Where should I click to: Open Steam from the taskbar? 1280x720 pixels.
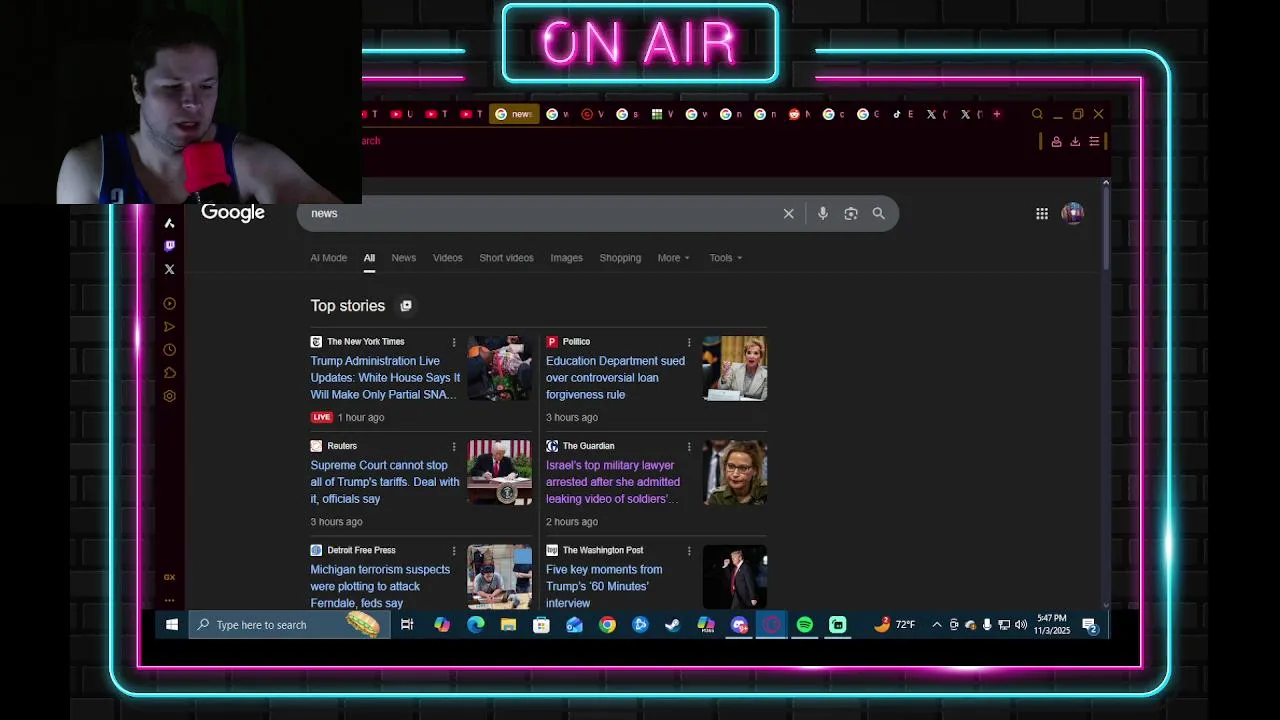[673, 625]
